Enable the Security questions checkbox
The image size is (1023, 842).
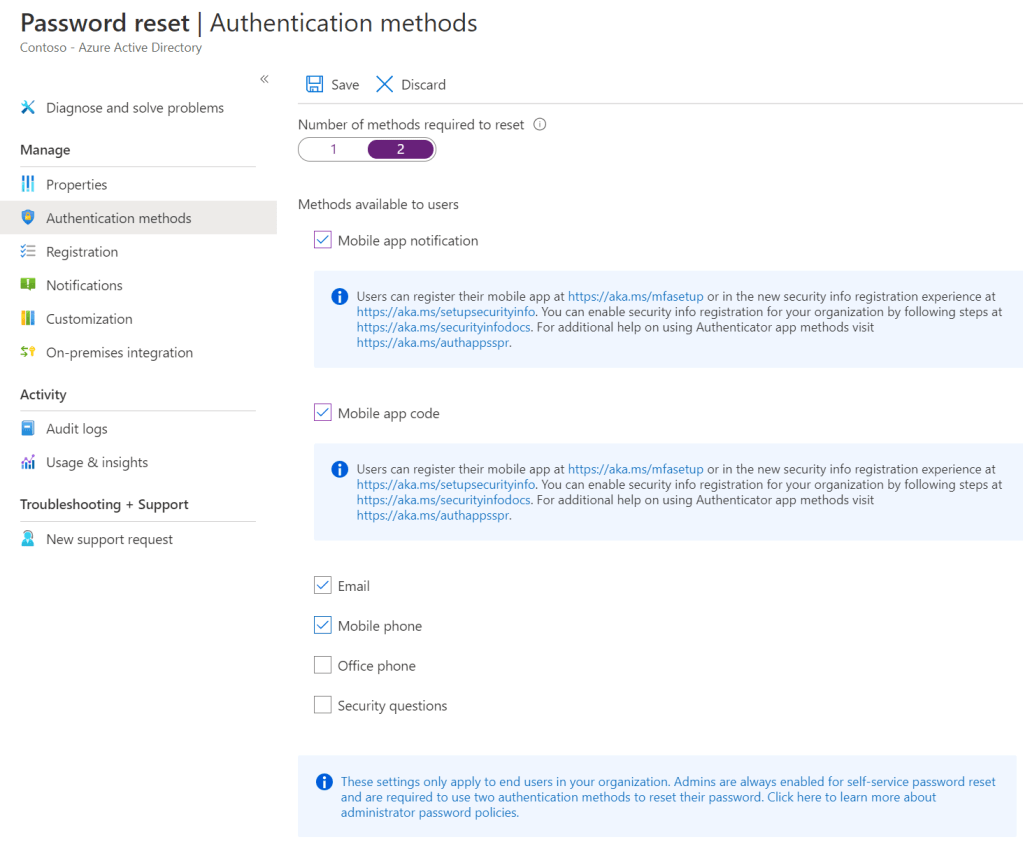[323, 705]
